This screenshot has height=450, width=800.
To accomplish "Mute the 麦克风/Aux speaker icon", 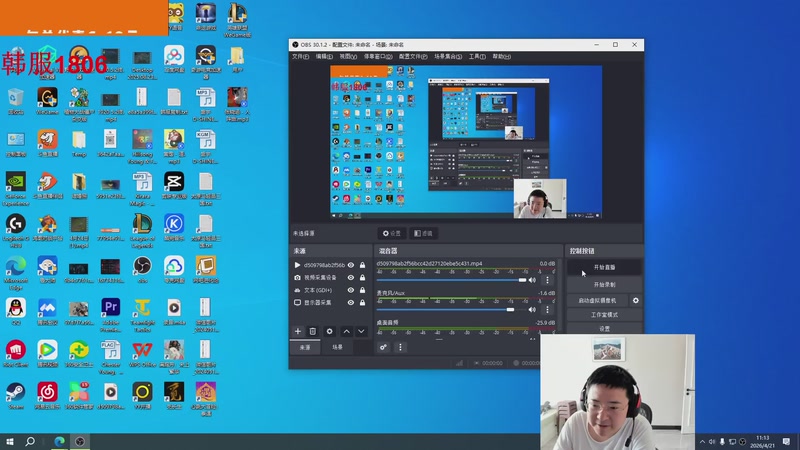I will tap(533, 310).
